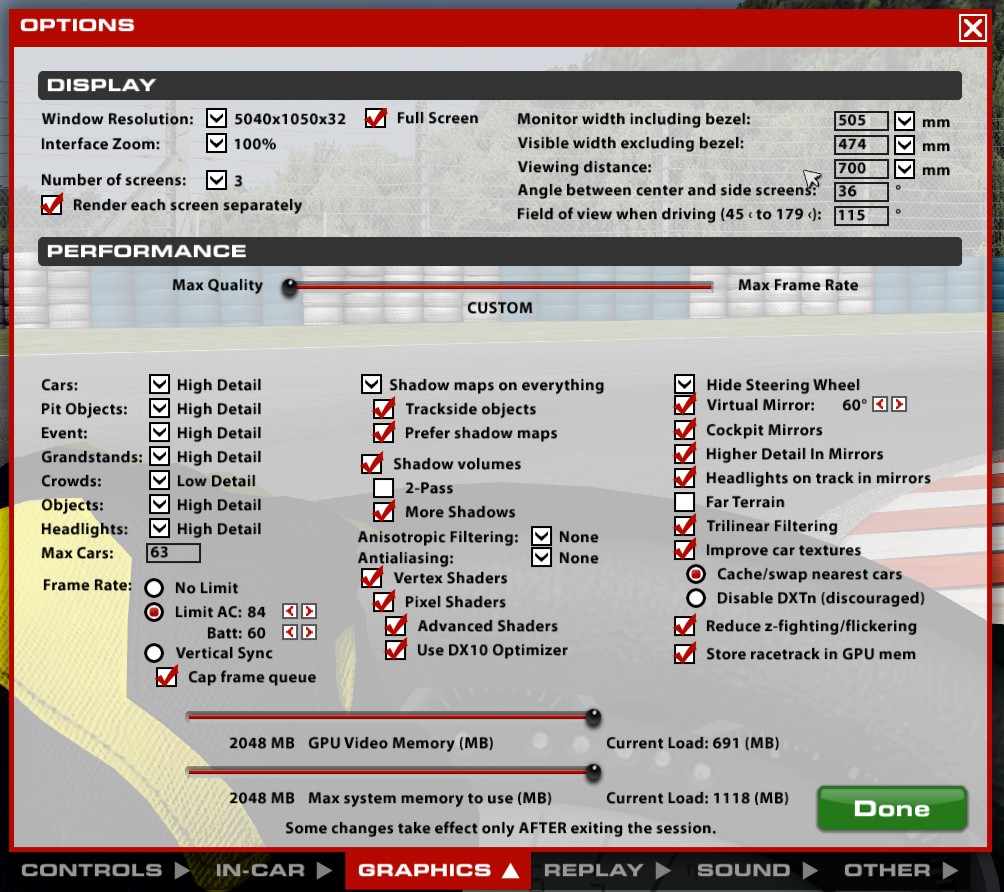1004x892 pixels.
Task: Raise Batt frame rate with right arrow
Action: 309,632
